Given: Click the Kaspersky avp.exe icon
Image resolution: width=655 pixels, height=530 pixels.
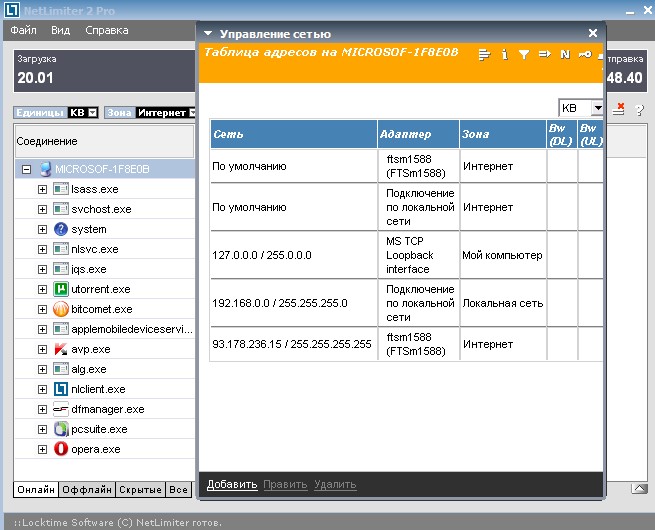Looking at the screenshot, I should [x=61, y=349].
